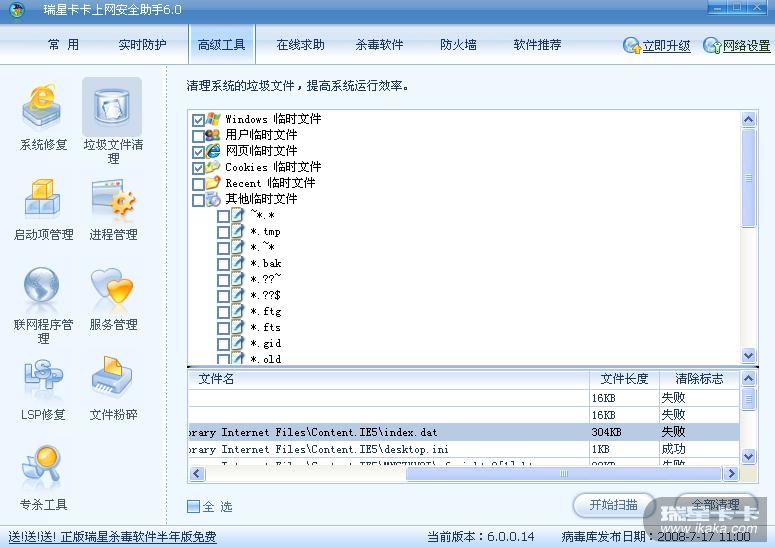Click the 用户临时文件 users icon
Screen dimensions: 775x548
[213, 134]
